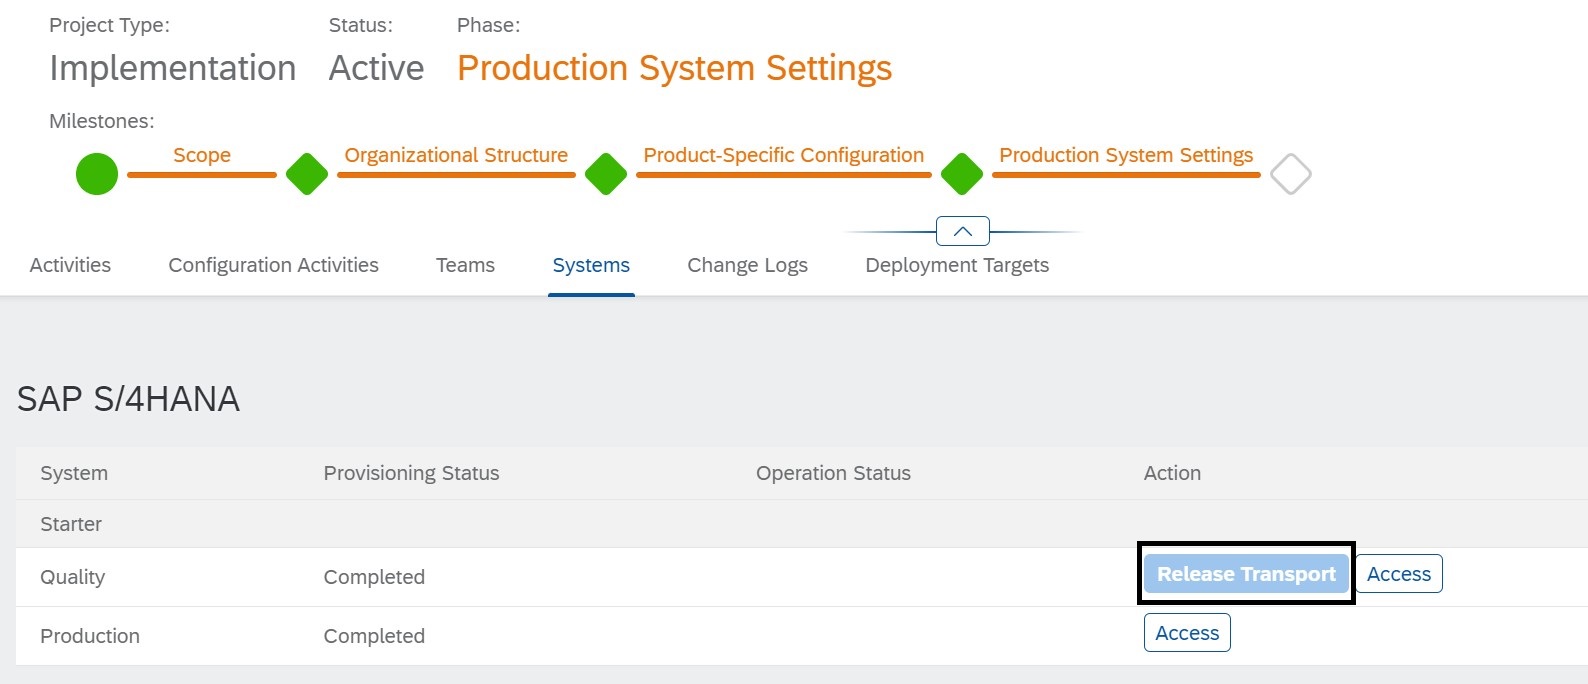Click Access for the Quality system
1588x684 pixels.
[1399, 574]
